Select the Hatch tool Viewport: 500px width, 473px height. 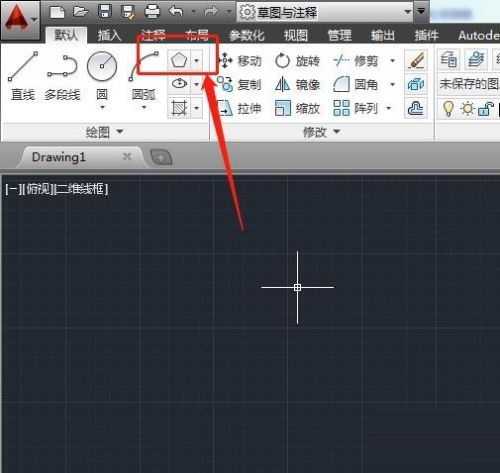click(x=179, y=108)
